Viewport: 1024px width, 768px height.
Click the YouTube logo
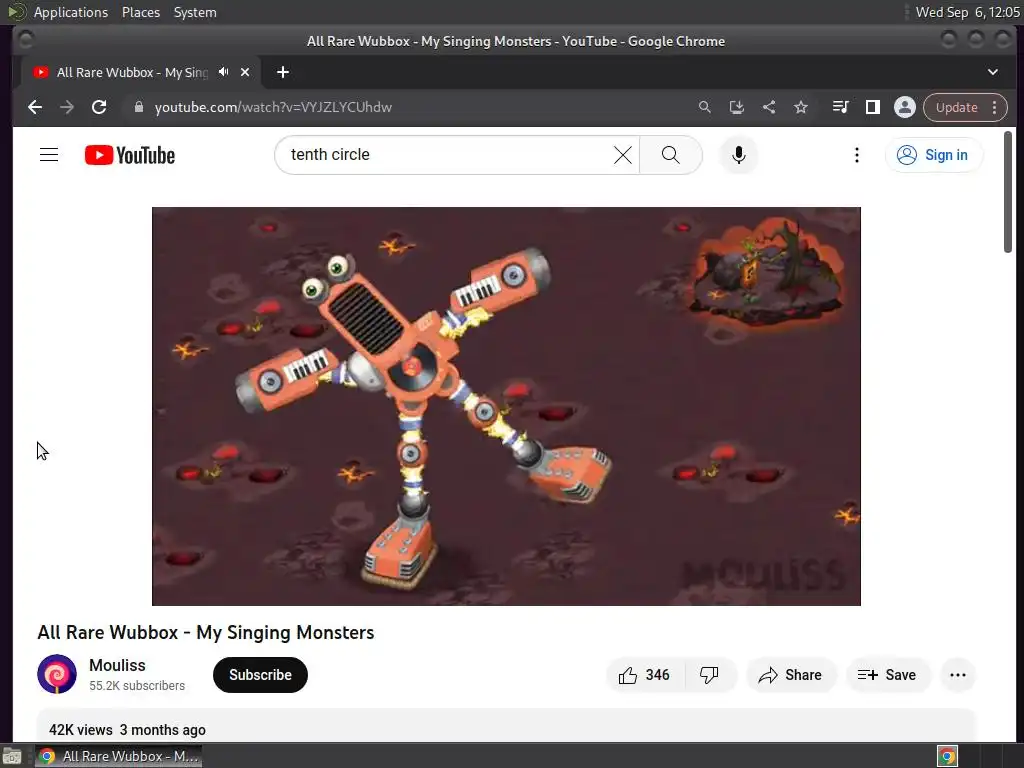point(130,155)
